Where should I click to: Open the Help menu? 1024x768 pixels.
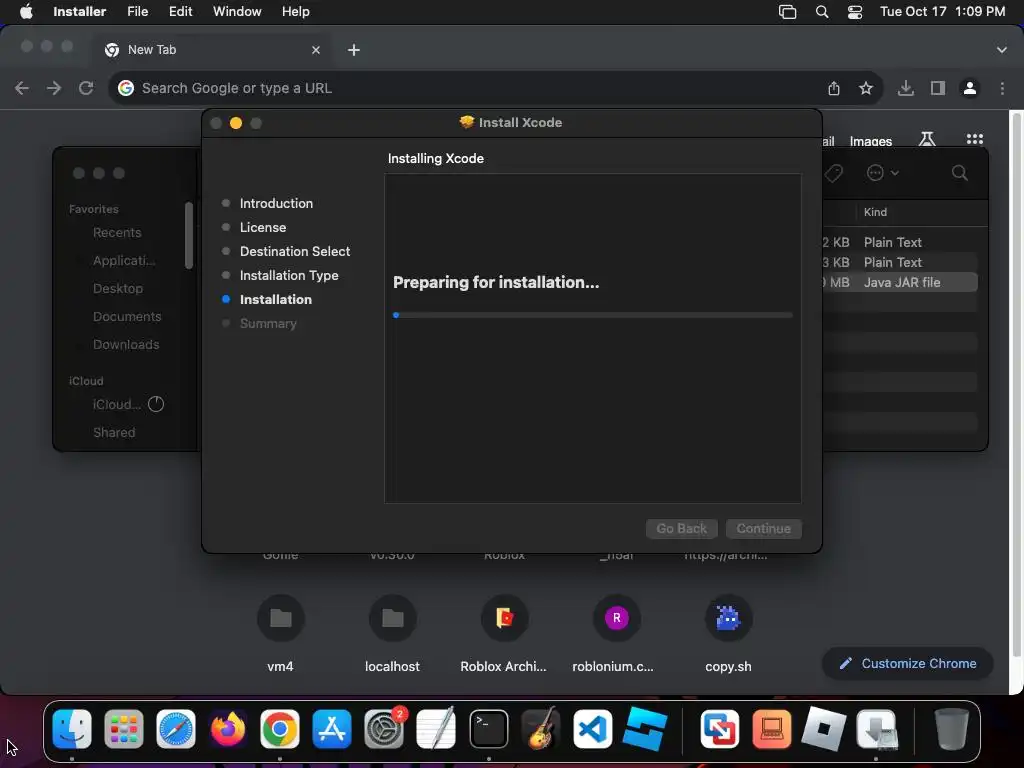pyautogui.click(x=296, y=12)
